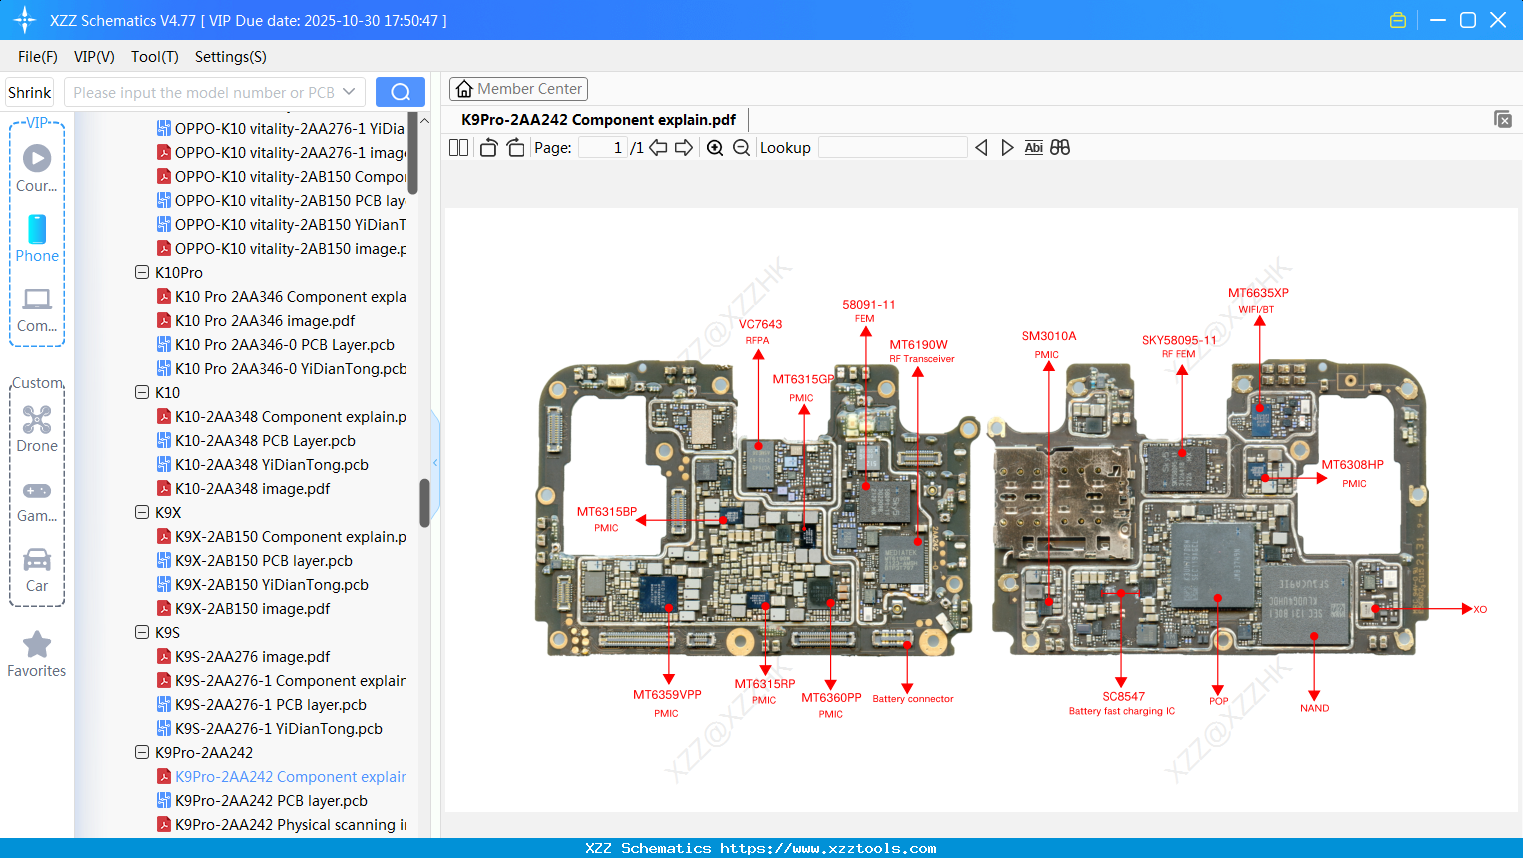Rotate the page counterclockwise
The height and width of the screenshot is (858, 1523).
488,148
